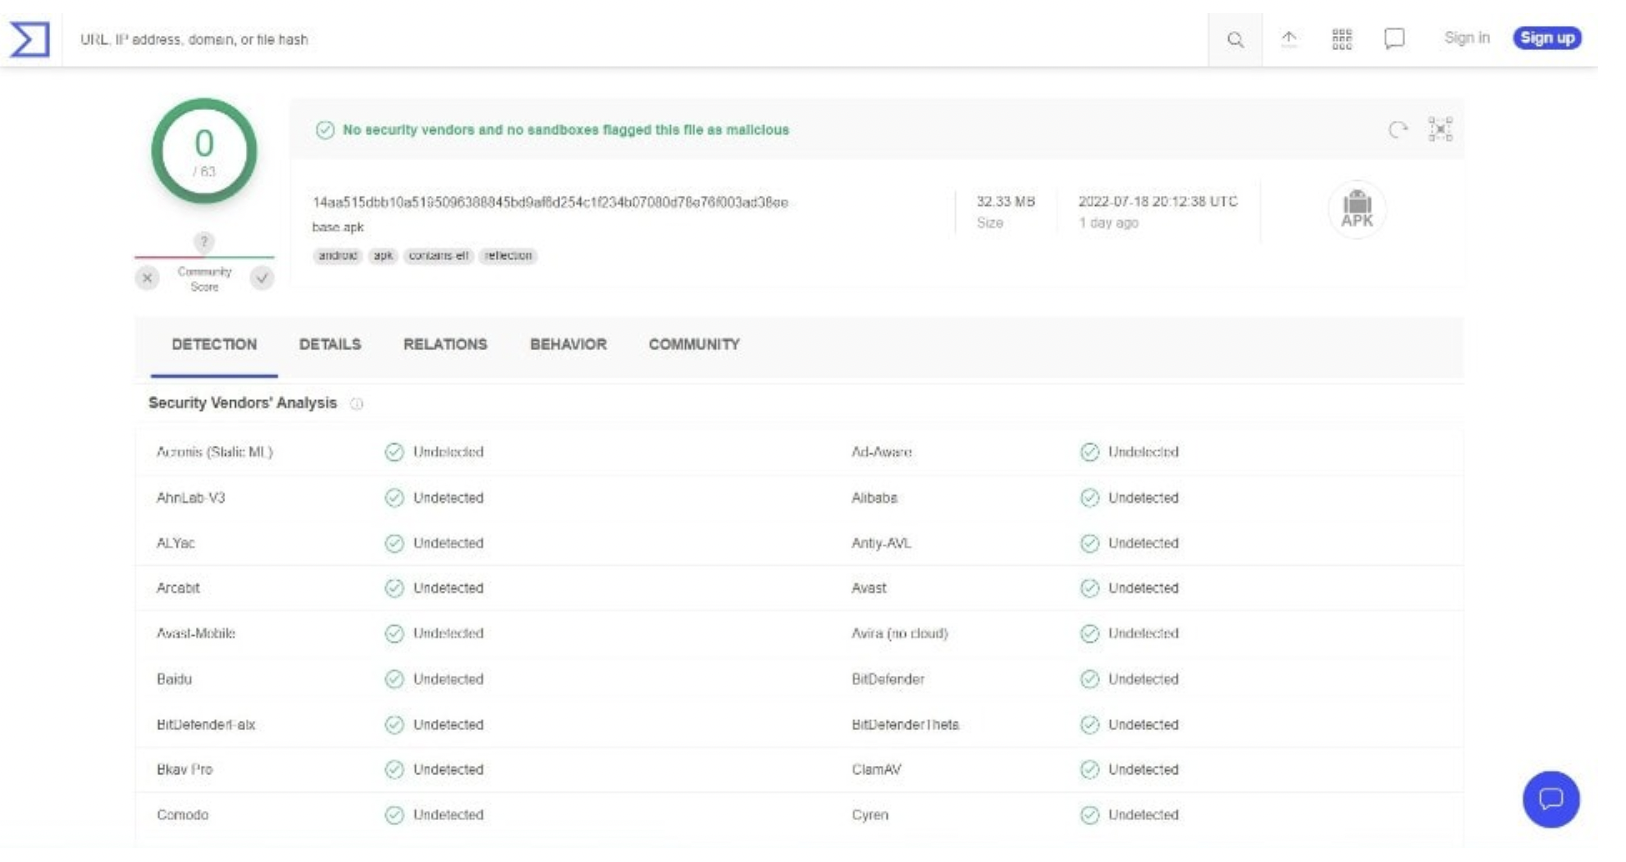Vote malicious with the X icon

click(147, 278)
